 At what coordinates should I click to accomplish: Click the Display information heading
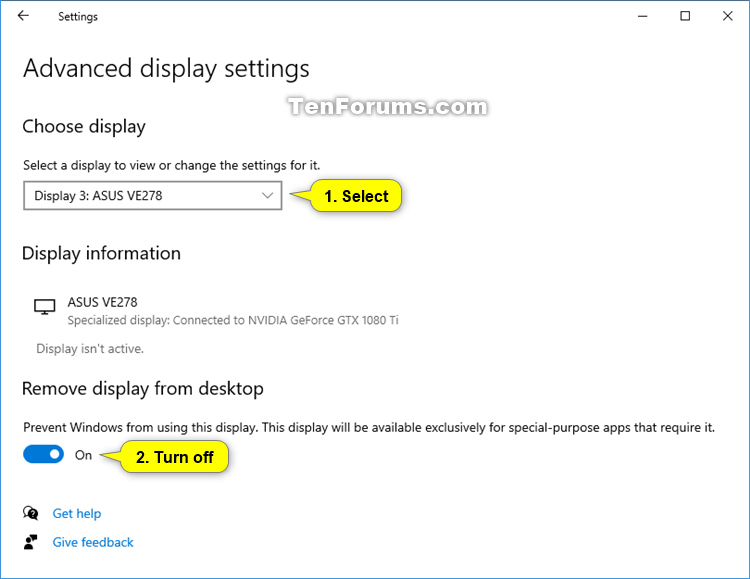tap(101, 254)
